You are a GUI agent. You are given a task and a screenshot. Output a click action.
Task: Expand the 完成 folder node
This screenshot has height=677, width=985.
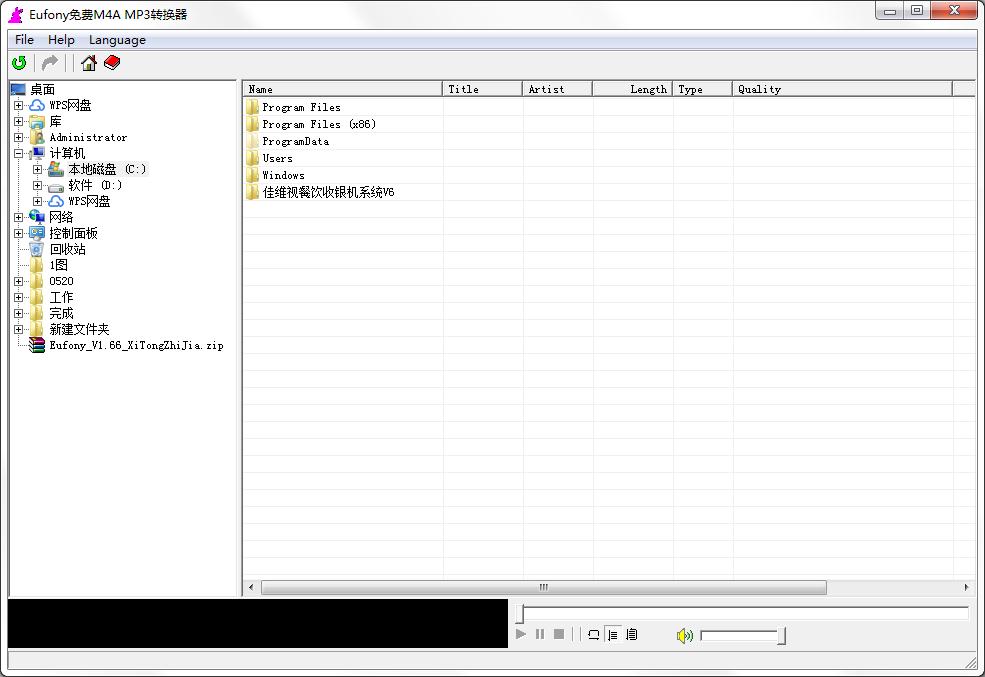(x=18, y=313)
